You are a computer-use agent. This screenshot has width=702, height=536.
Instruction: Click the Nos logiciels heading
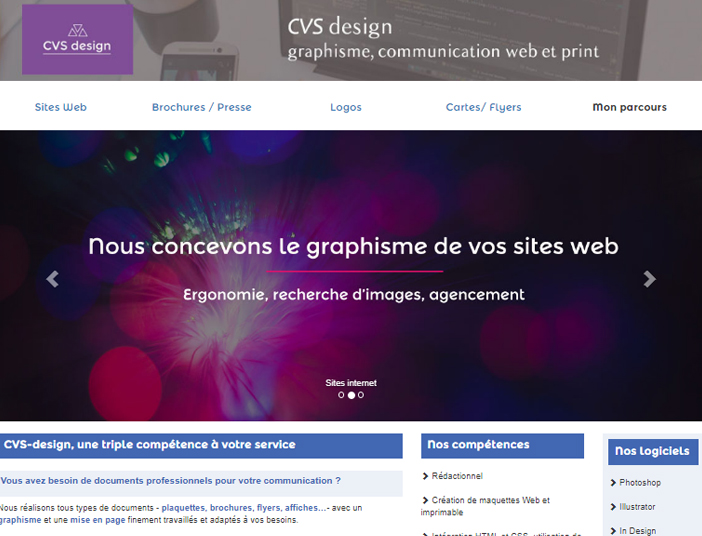click(653, 451)
